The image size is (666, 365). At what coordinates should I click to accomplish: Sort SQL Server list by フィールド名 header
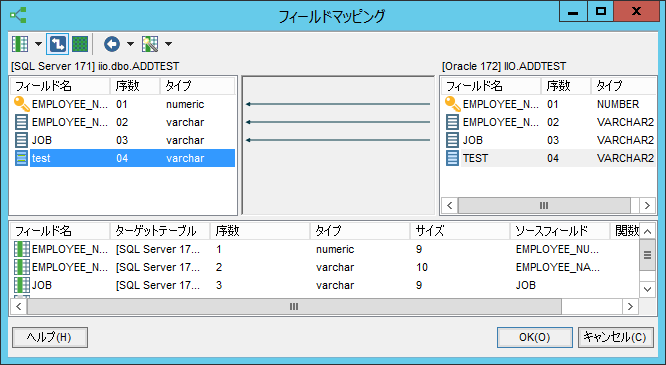click(x=60, y=86)
